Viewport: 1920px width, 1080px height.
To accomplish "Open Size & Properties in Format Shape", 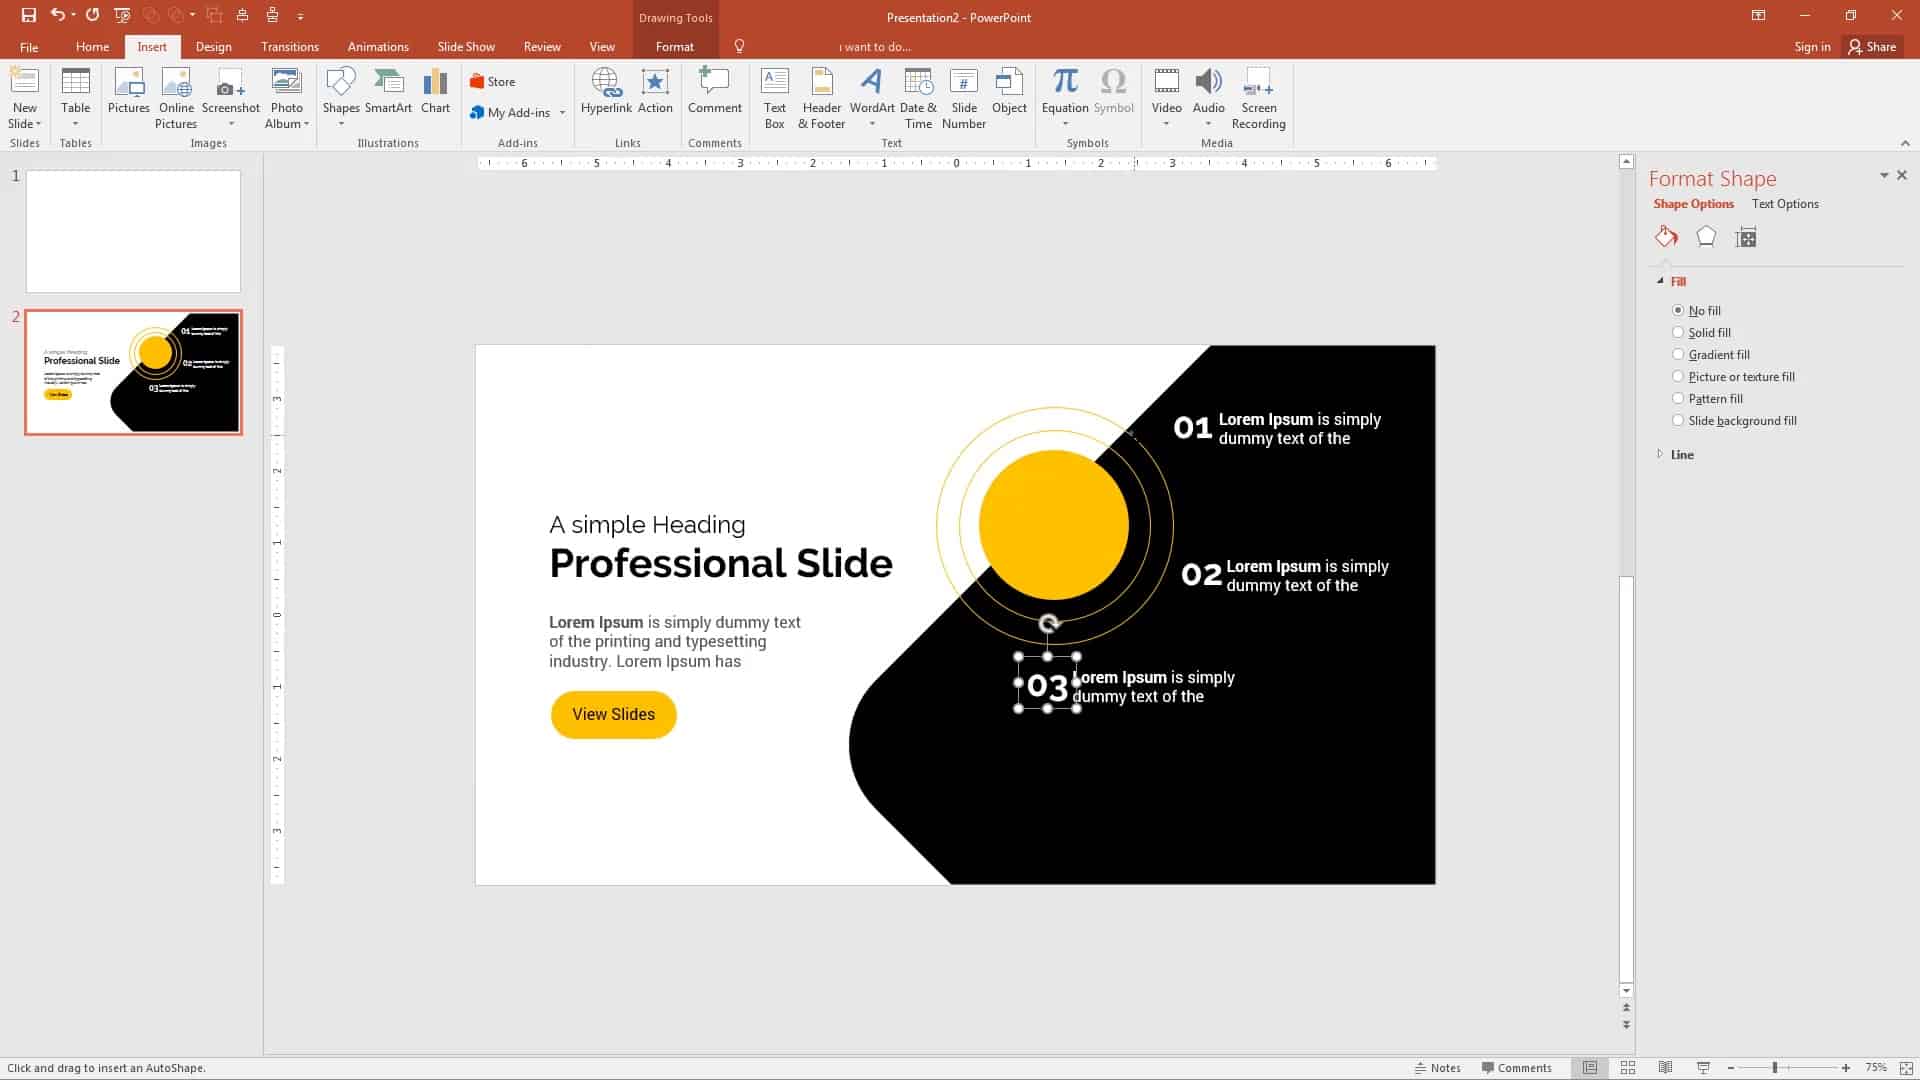I will coord(1744,236).
